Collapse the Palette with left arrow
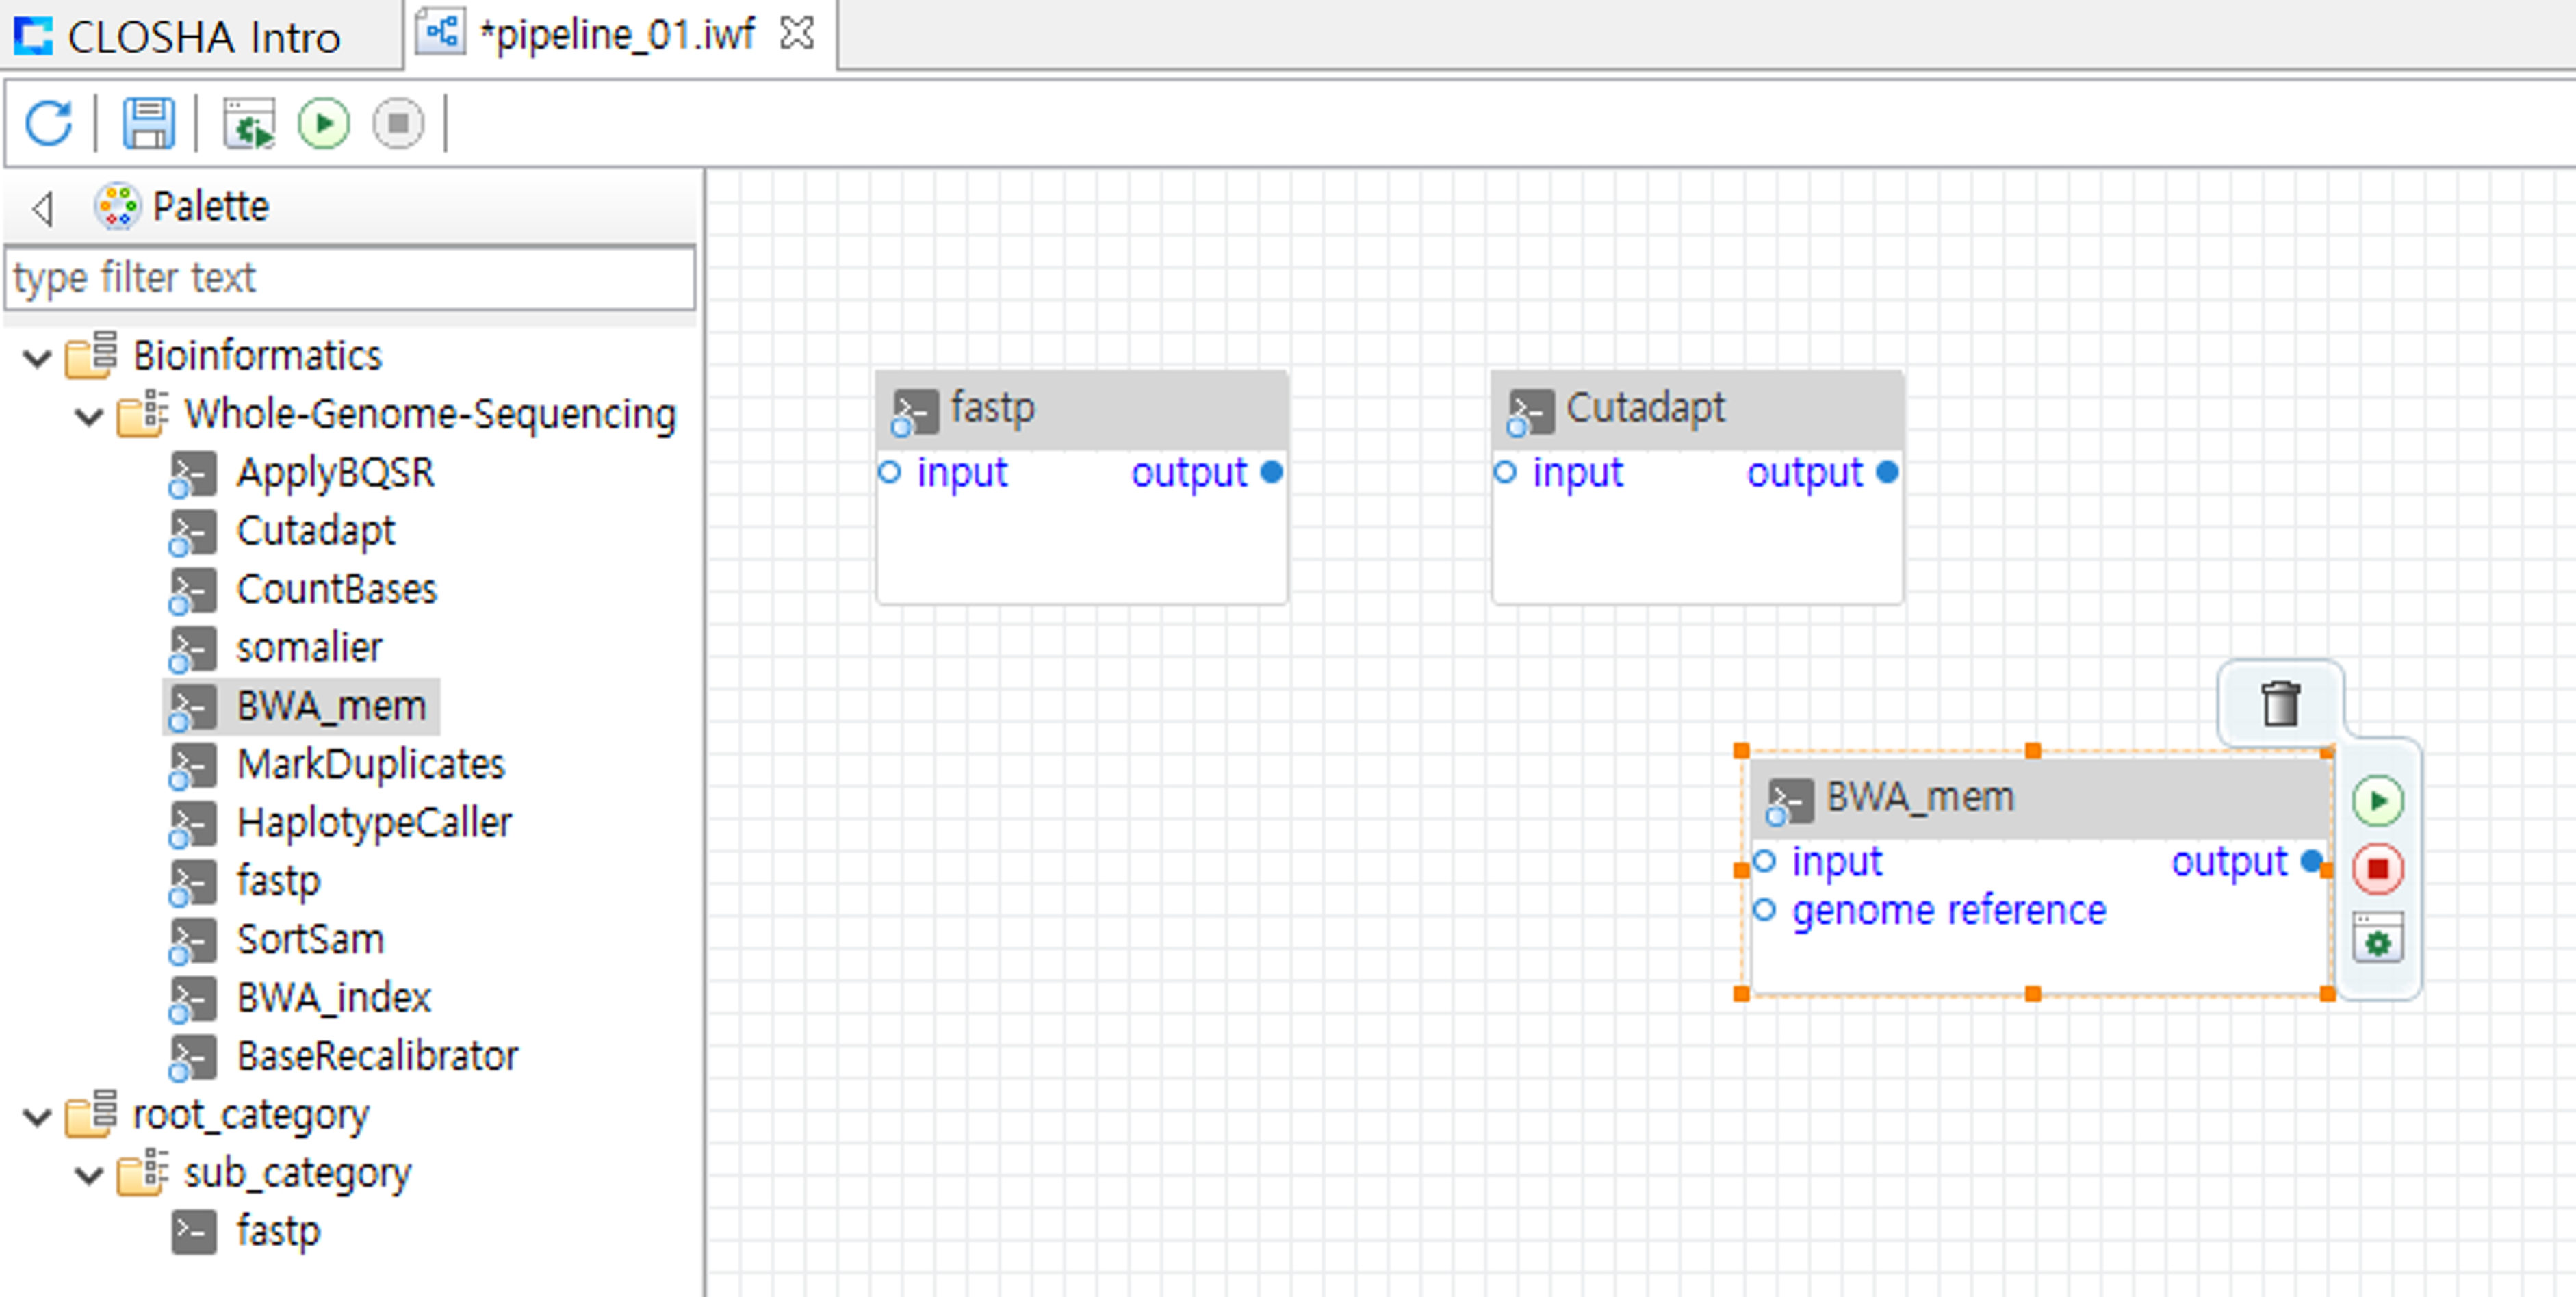2576x1297 pixels. pyautogui.click(x=42, y=208)
